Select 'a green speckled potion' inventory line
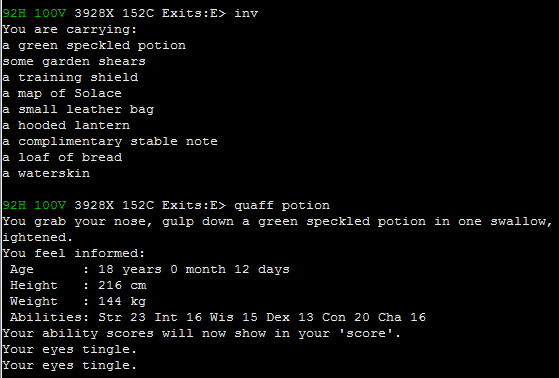Screen dimensions: 559x378 coord(94,46)
